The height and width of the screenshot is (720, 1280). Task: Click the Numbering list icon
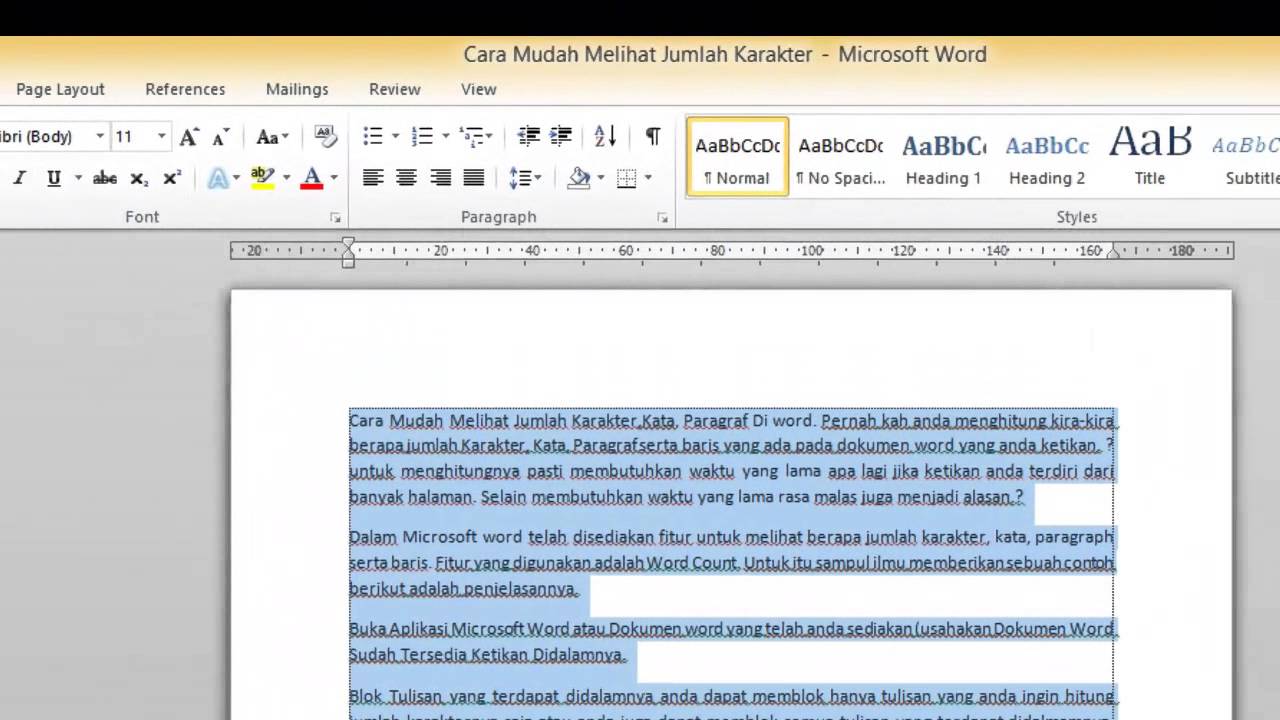tap(422, 136)
